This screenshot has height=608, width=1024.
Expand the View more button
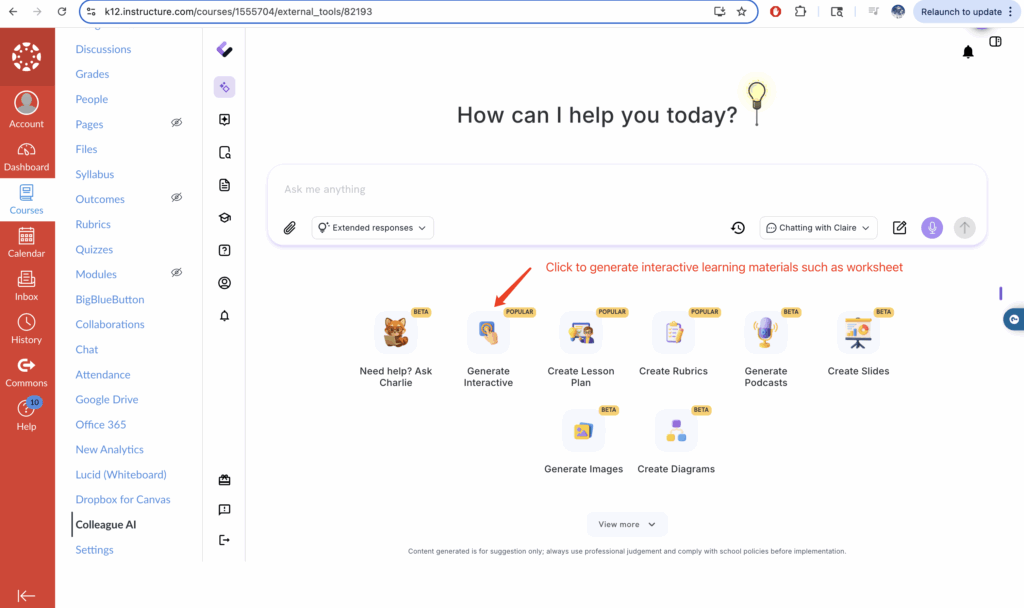click(627, 524)
